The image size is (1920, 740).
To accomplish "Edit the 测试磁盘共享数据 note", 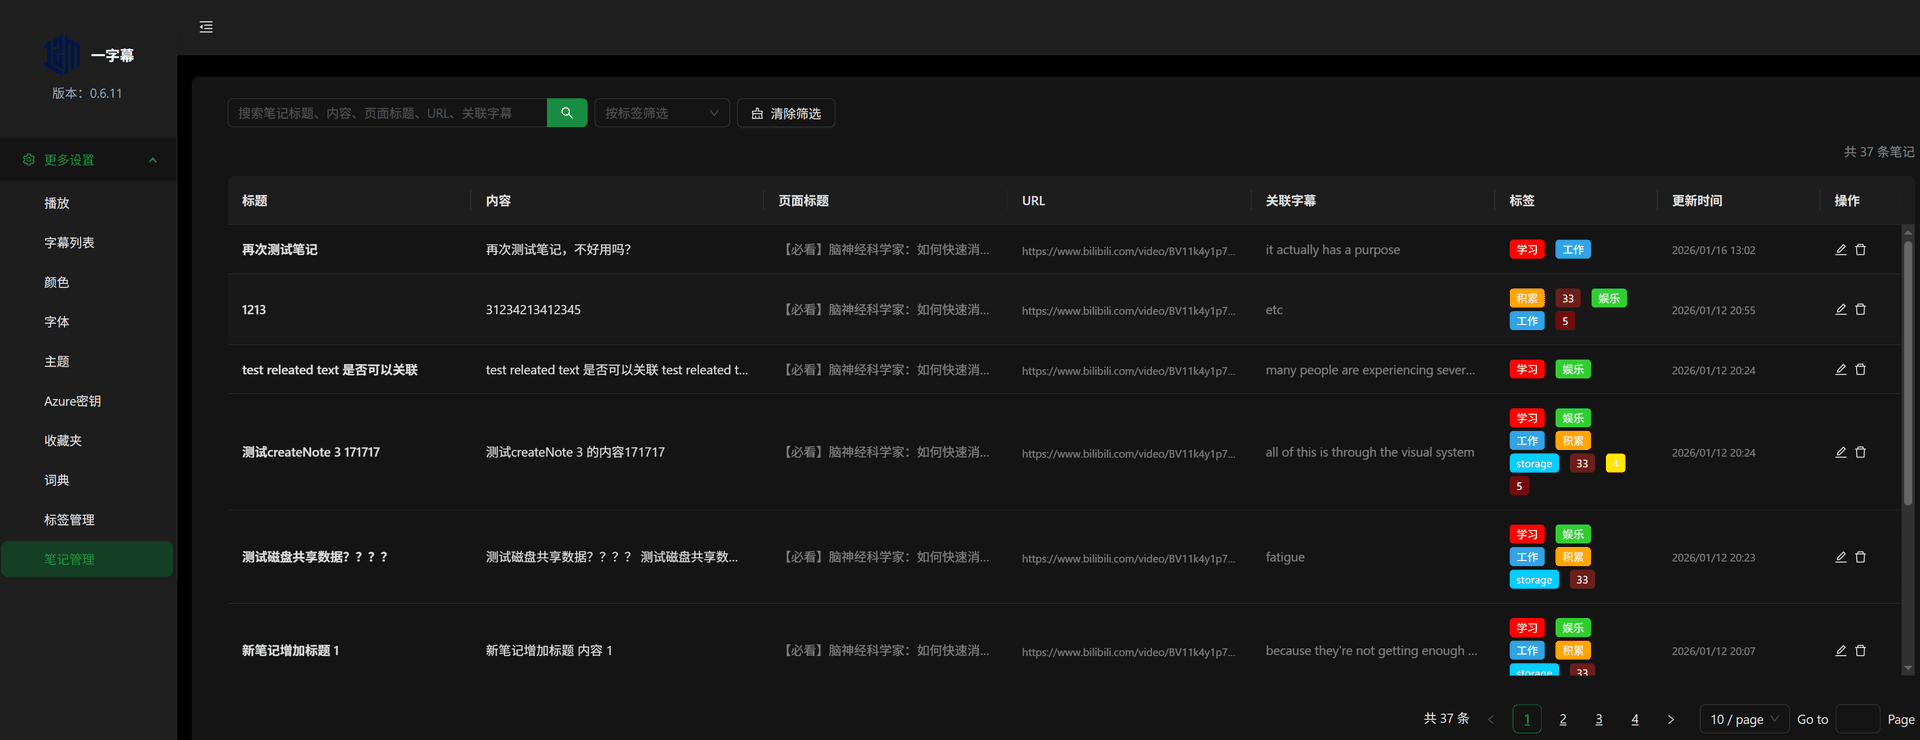I will pyautogui.click(x=1840, y=557).
